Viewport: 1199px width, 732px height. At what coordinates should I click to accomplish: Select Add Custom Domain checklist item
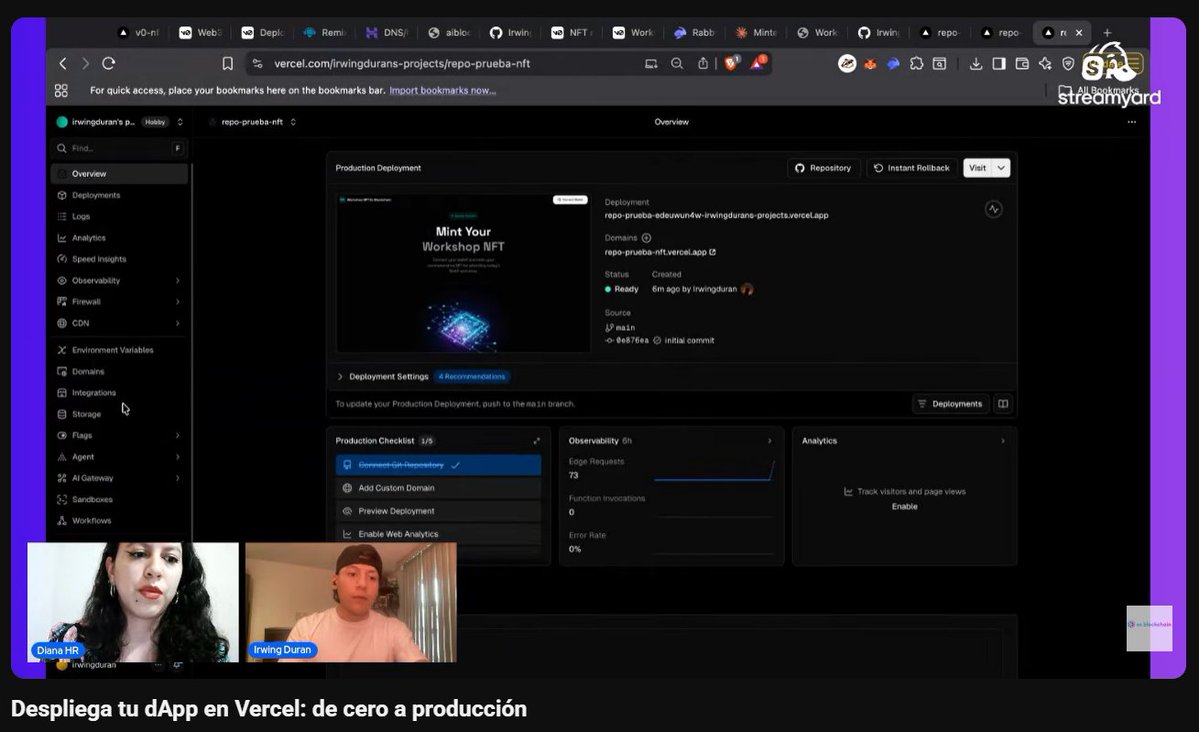438,488
